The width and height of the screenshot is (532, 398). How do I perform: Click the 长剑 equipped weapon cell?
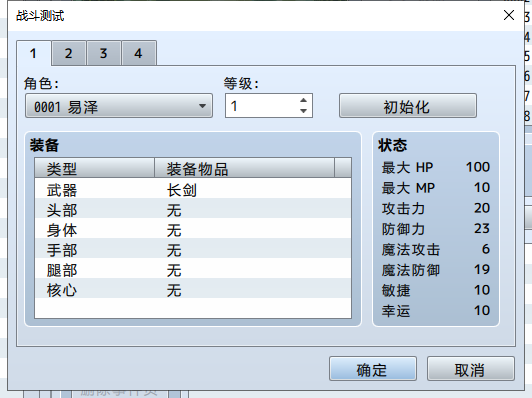[x=182, y=190]
